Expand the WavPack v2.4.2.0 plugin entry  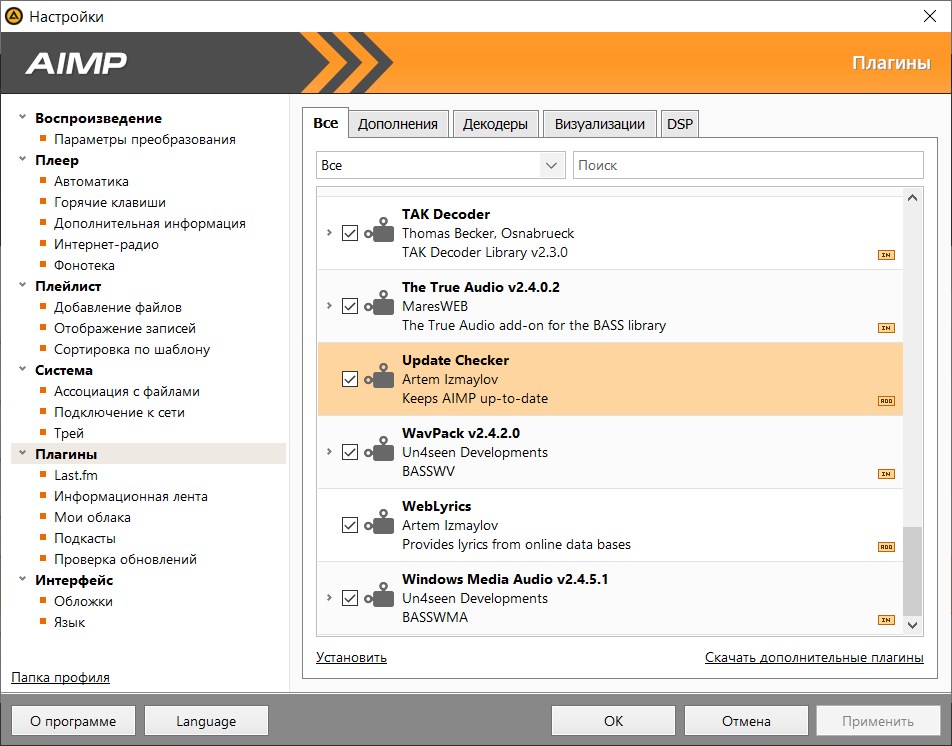[329, 452]
